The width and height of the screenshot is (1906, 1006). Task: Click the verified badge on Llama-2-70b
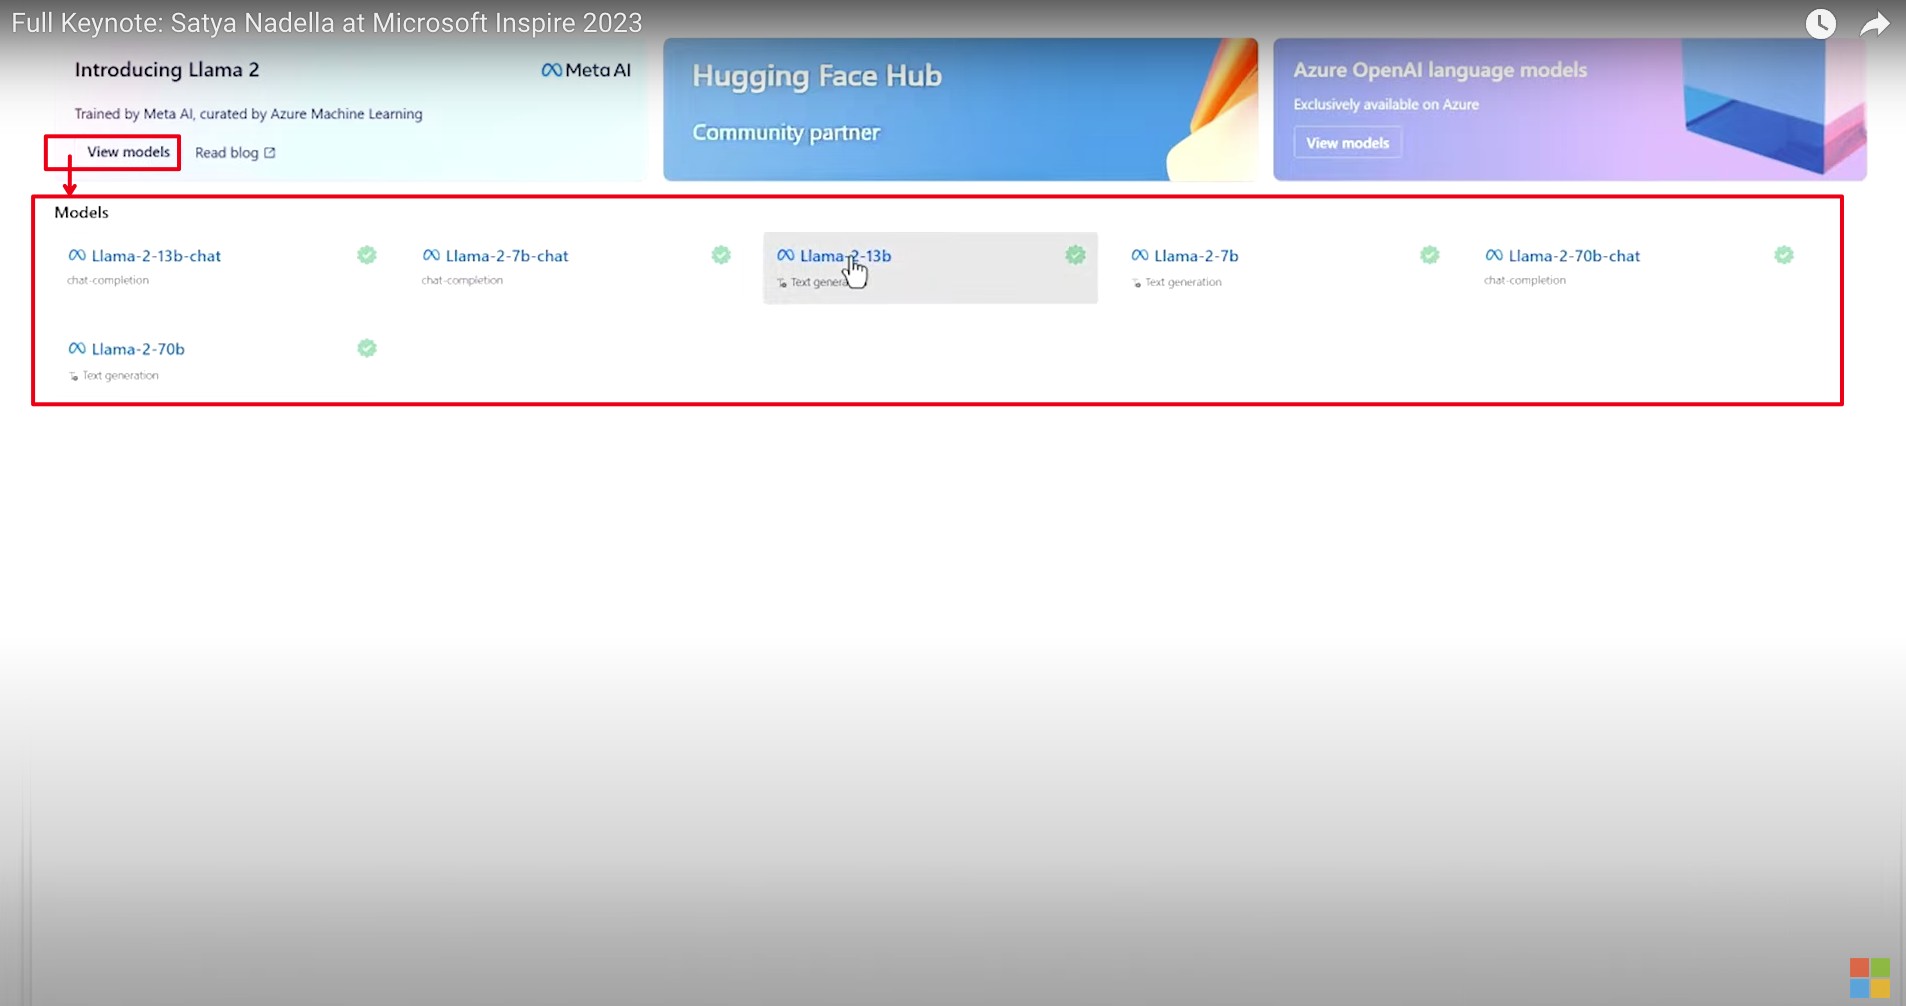coord(367,348)
